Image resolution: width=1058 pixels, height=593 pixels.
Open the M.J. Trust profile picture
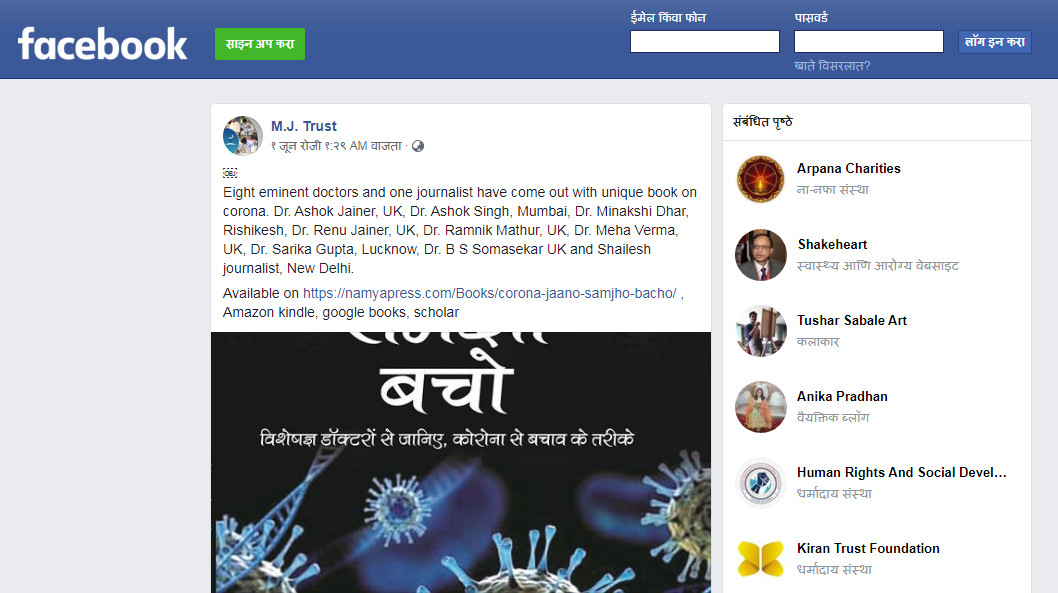click(x=243, y=136)
